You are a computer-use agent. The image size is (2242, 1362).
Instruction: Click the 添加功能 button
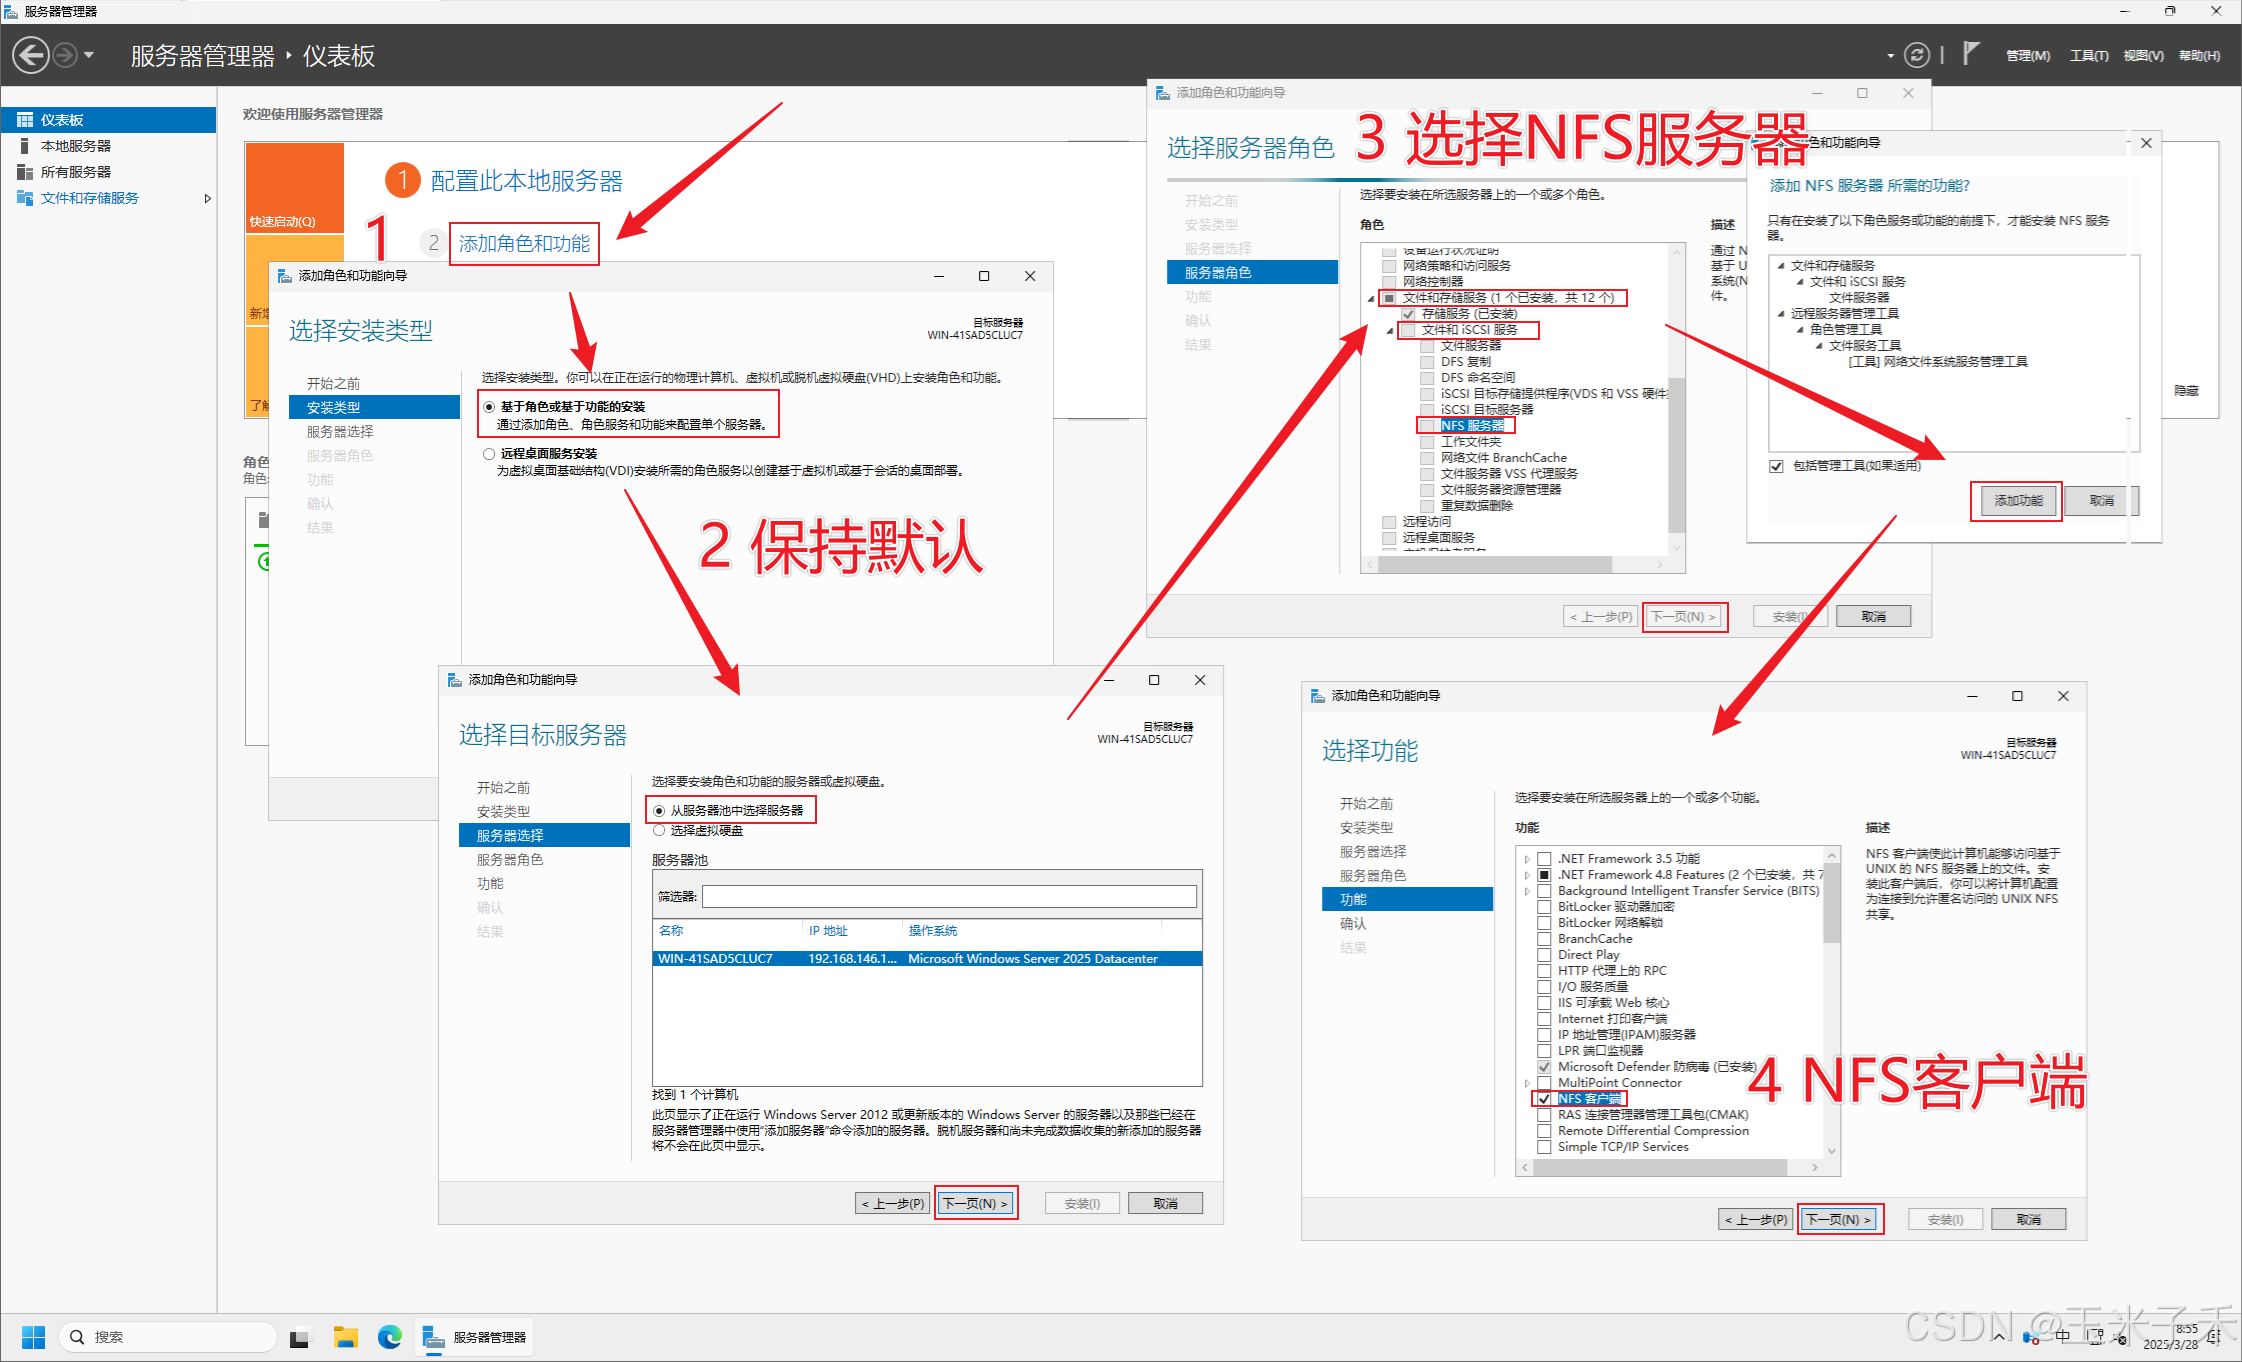point(2017,501)
